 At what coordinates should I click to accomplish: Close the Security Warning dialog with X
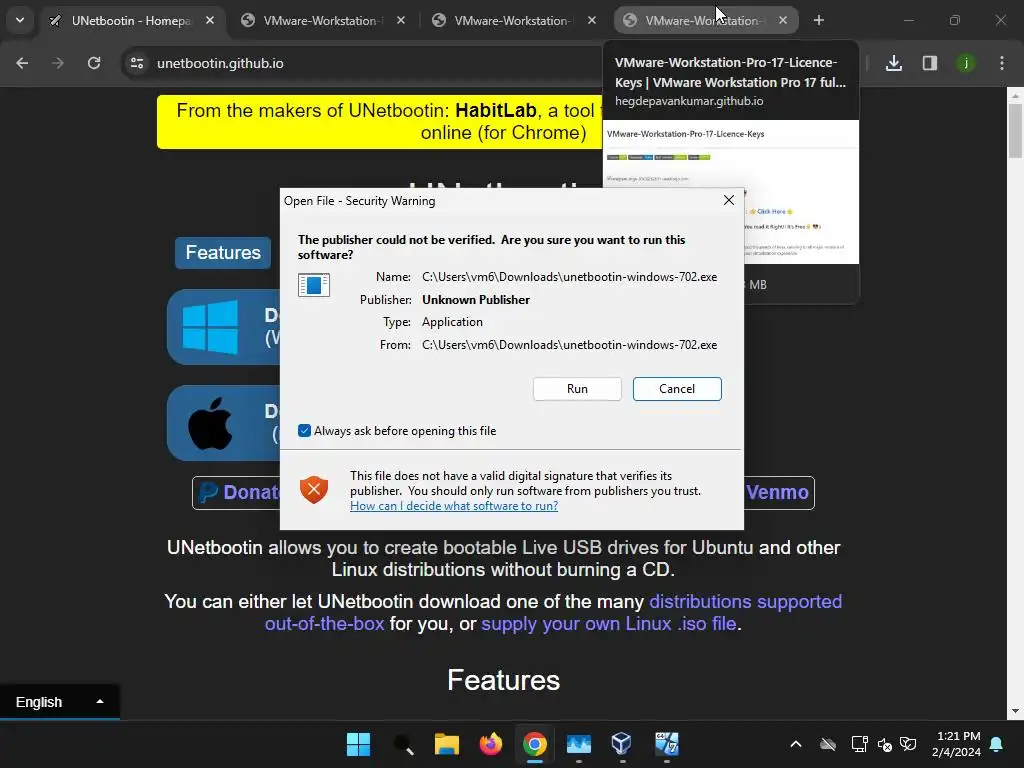point(729,200)
